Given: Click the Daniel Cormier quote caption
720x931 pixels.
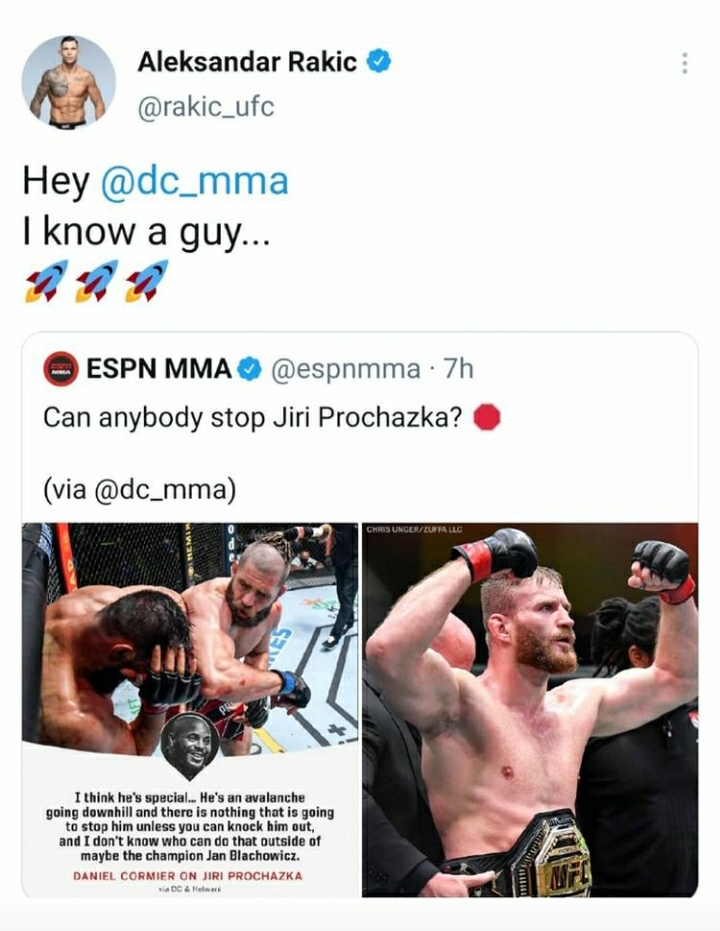Looking at the screenshot, I should [190, 826].
